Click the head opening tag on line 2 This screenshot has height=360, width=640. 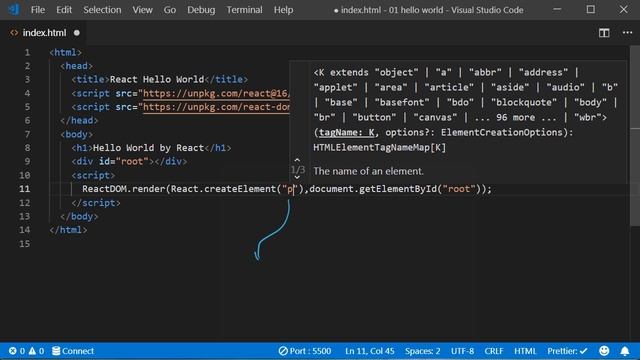76,66
